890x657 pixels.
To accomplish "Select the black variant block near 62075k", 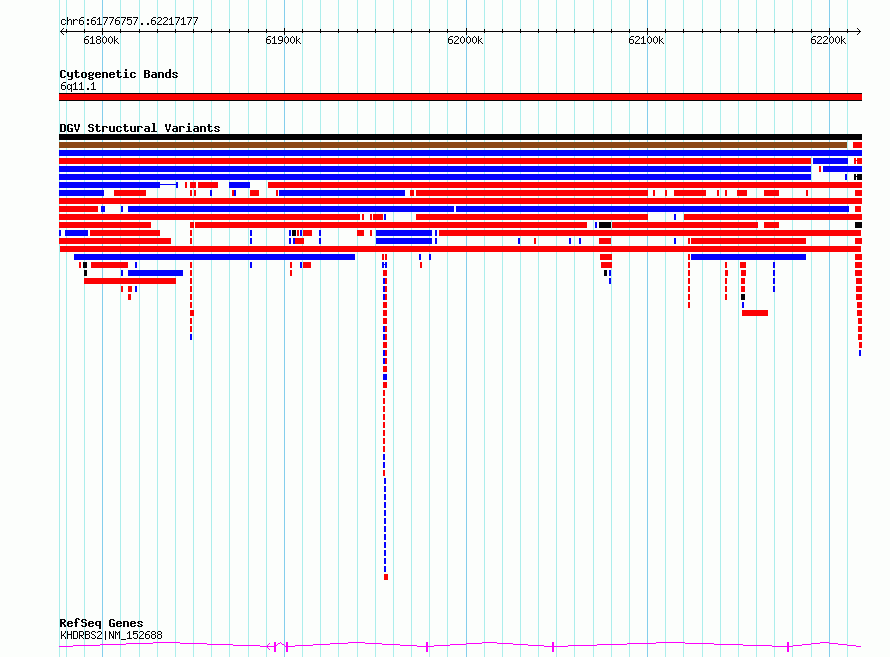I will point(605,225).
